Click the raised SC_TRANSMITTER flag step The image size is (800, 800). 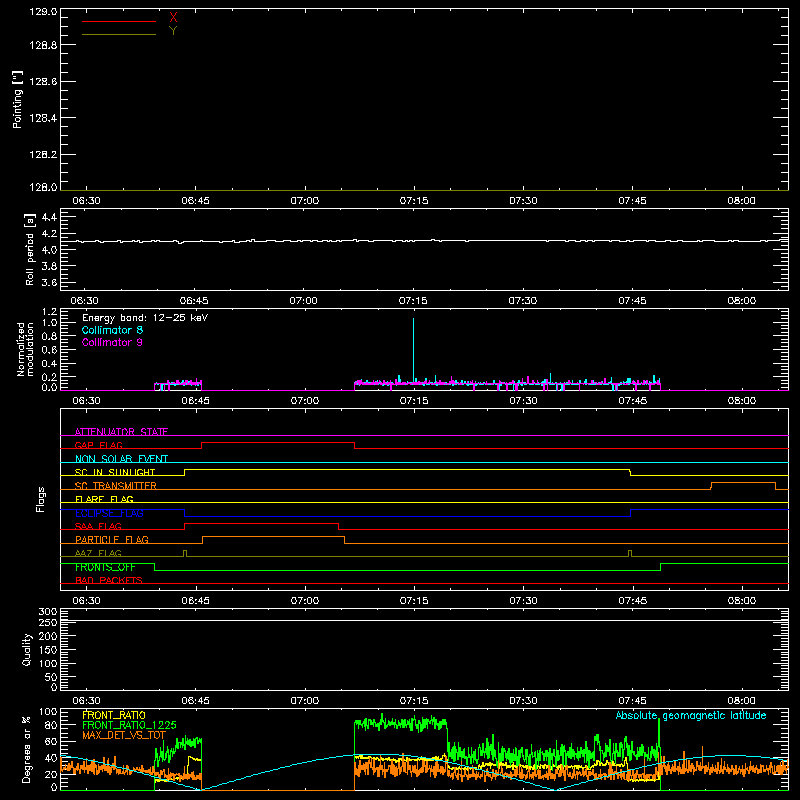pyautogui.click(x=743, y=483)
